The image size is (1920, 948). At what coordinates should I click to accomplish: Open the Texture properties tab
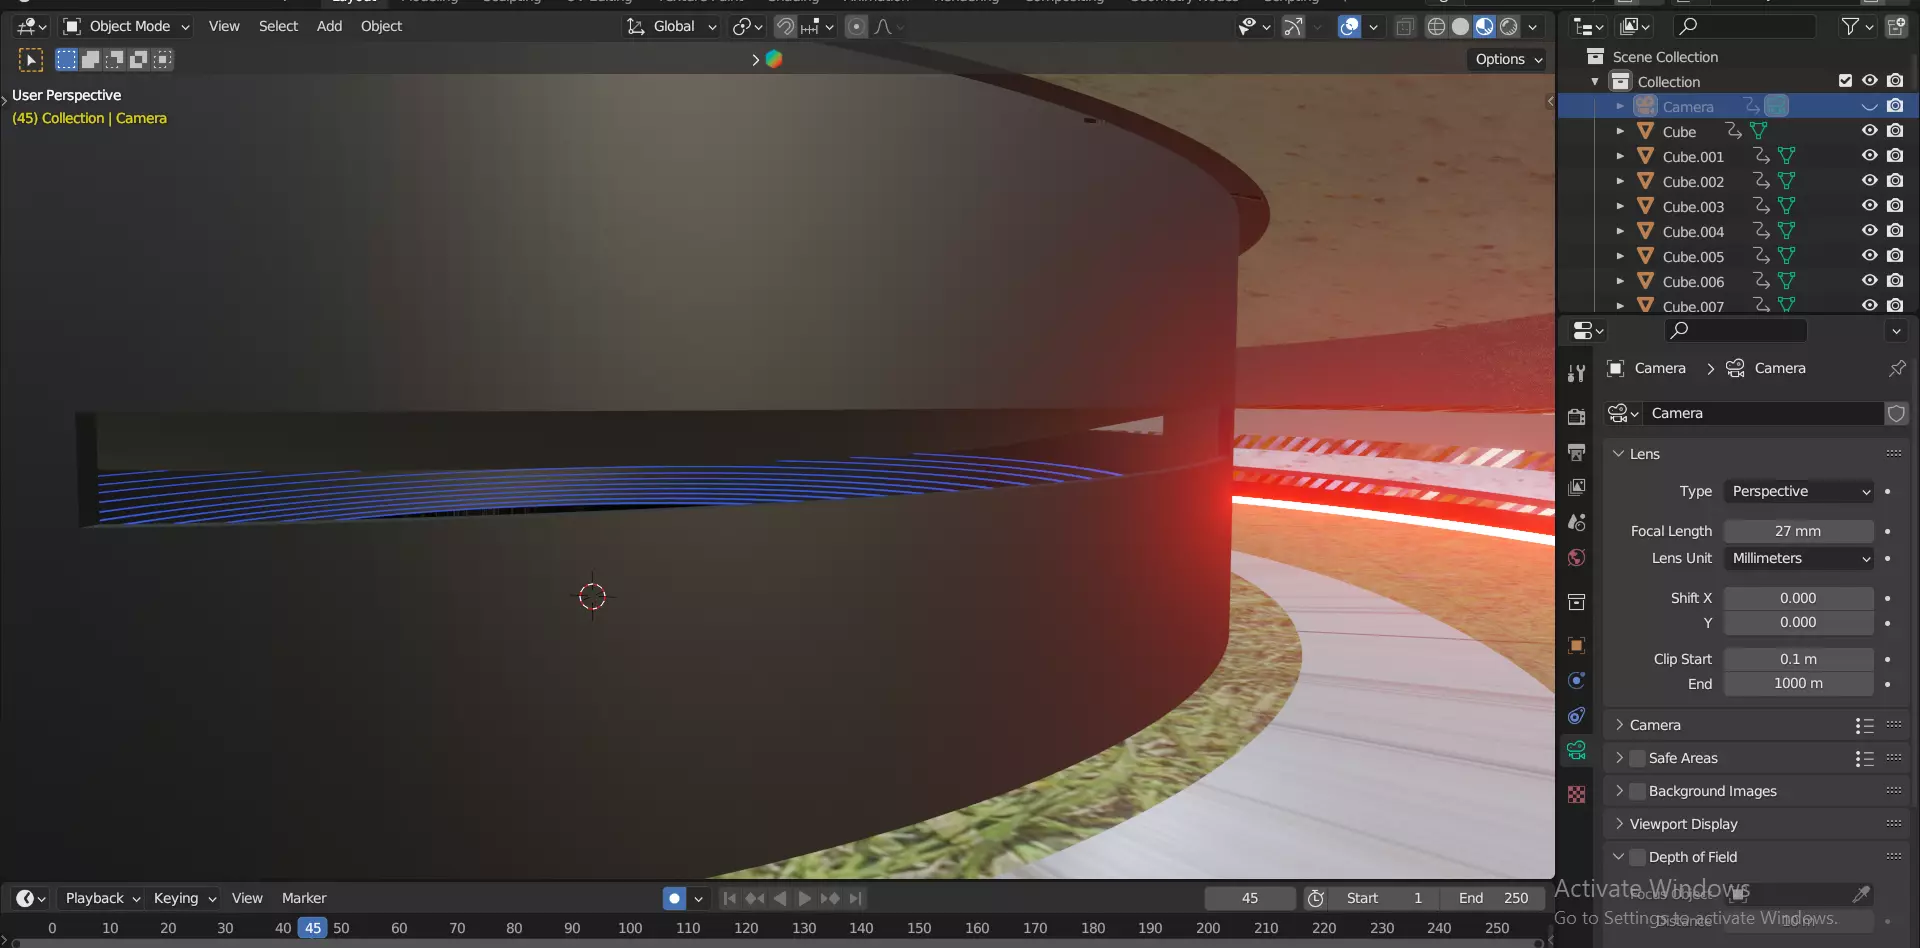[x=1577, y=794]
